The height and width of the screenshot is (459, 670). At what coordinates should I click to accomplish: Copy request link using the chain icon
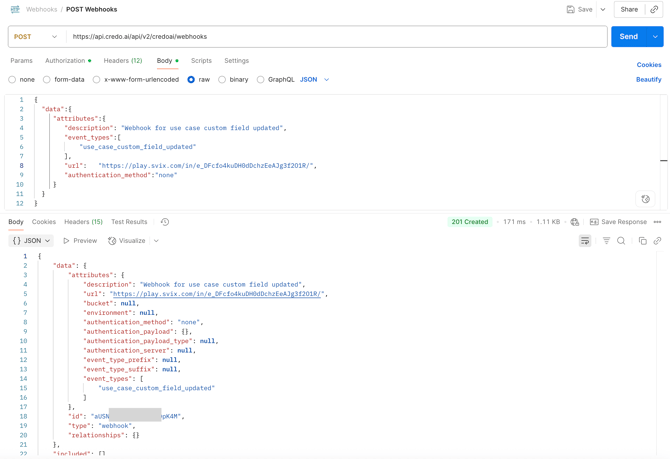click(654, 9)
